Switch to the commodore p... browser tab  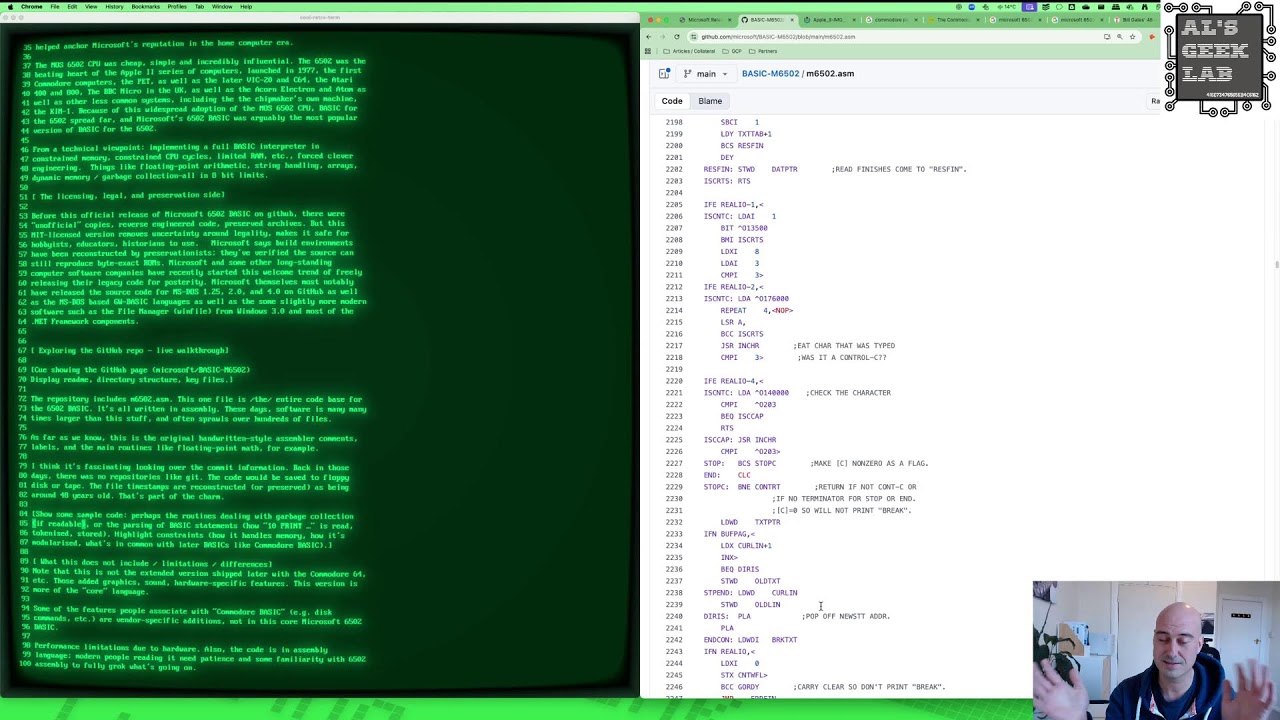click(x=892, y=20)
